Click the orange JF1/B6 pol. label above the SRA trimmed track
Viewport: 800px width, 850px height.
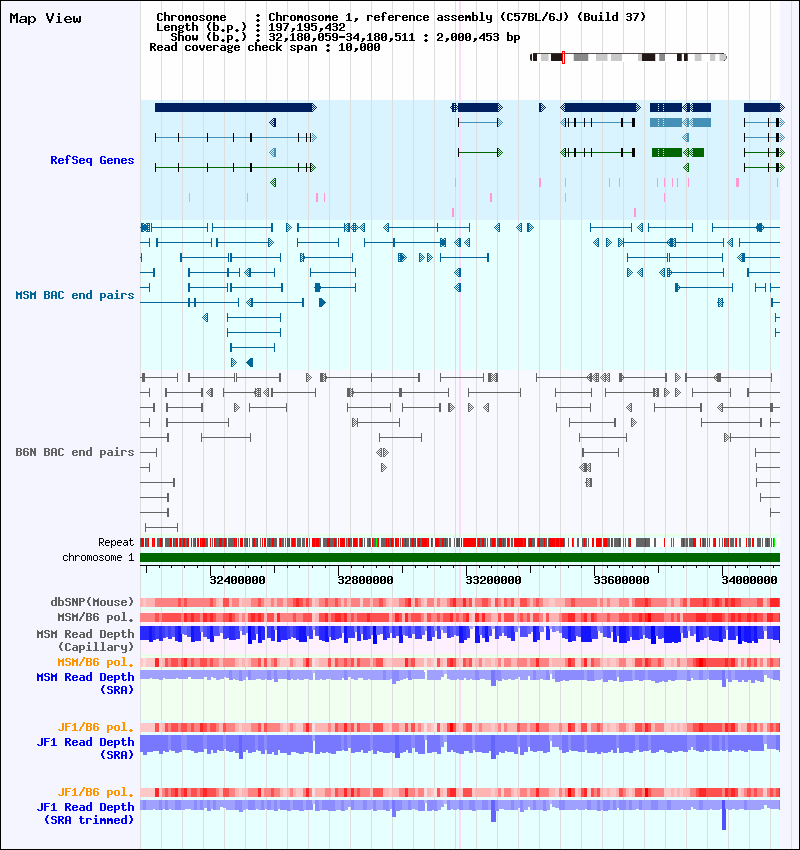[x=96, y=792]
